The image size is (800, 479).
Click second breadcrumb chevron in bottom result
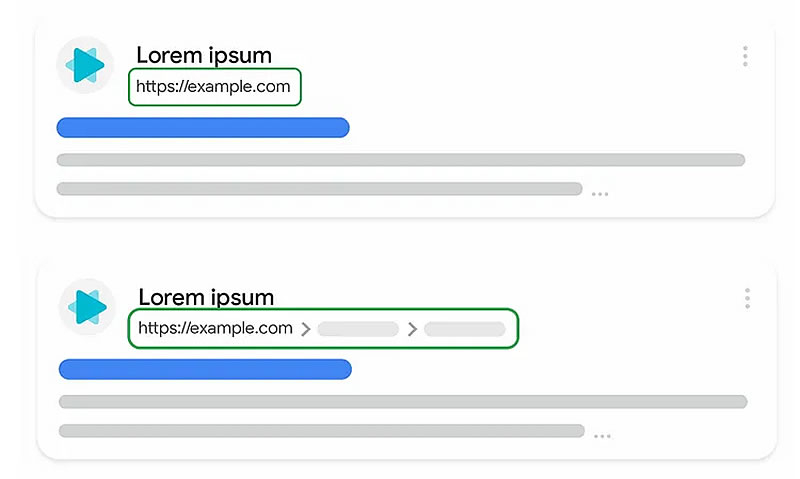(411, 329)
